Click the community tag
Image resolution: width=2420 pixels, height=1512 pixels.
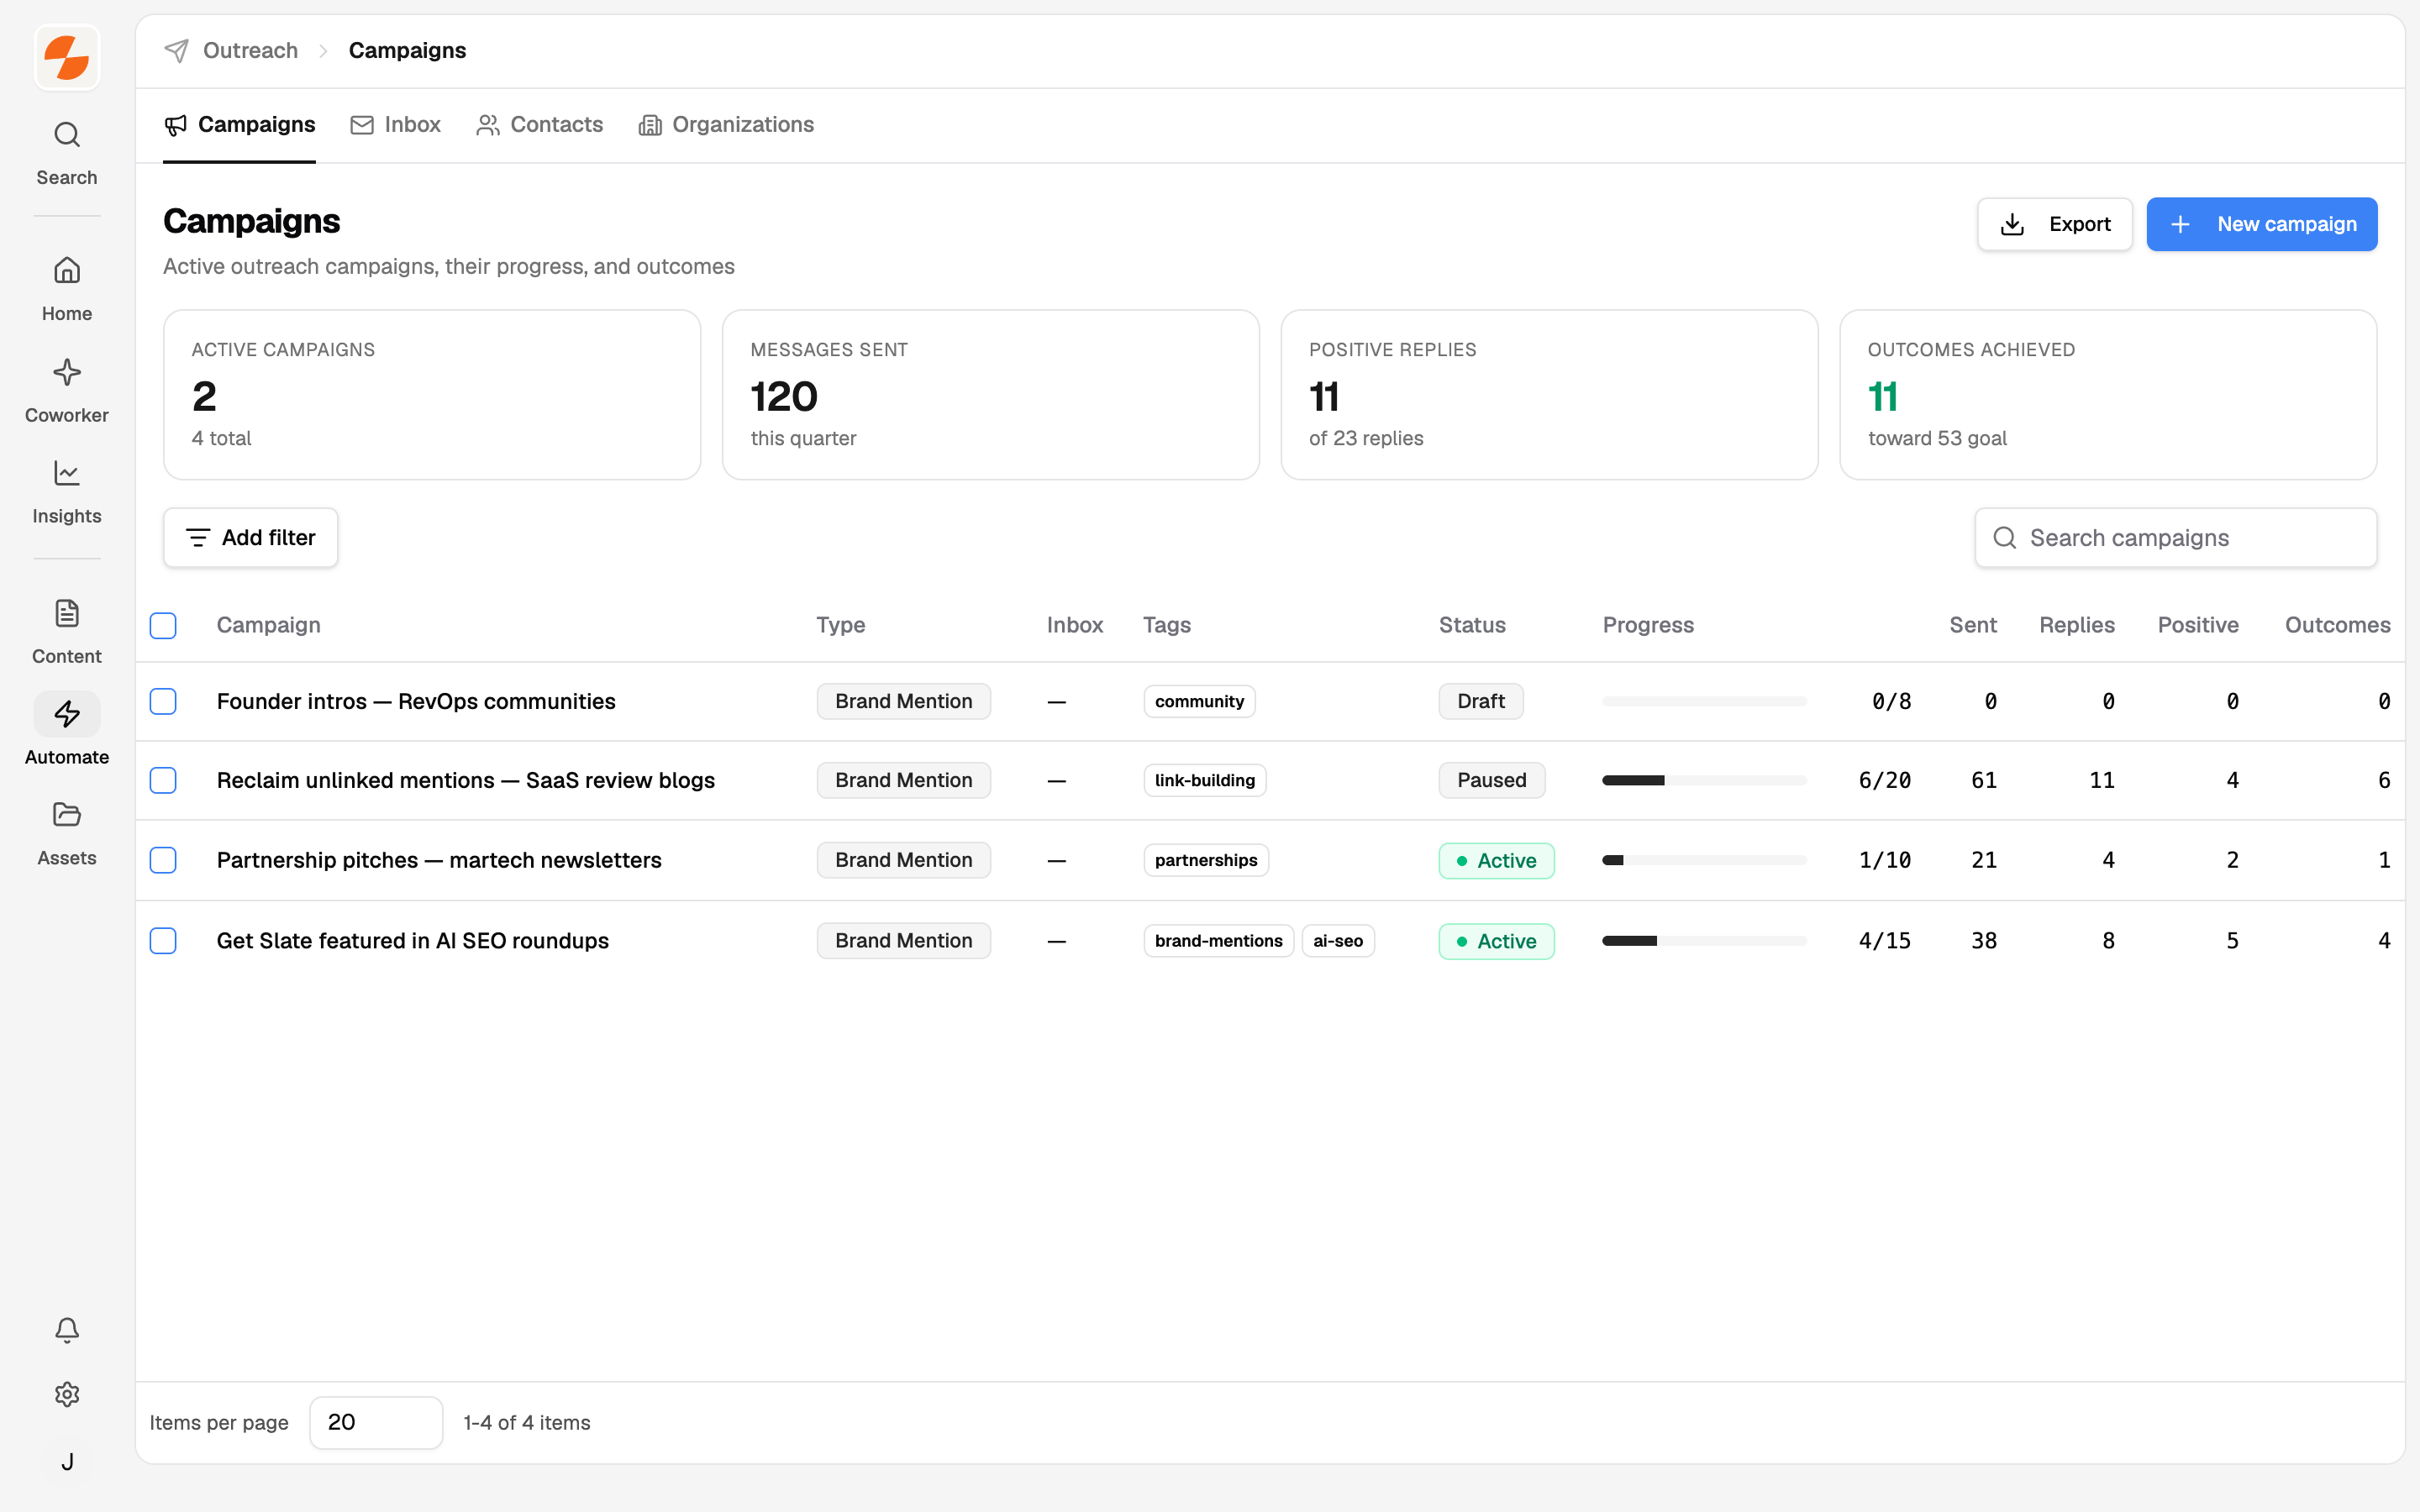click(1199, 702)
